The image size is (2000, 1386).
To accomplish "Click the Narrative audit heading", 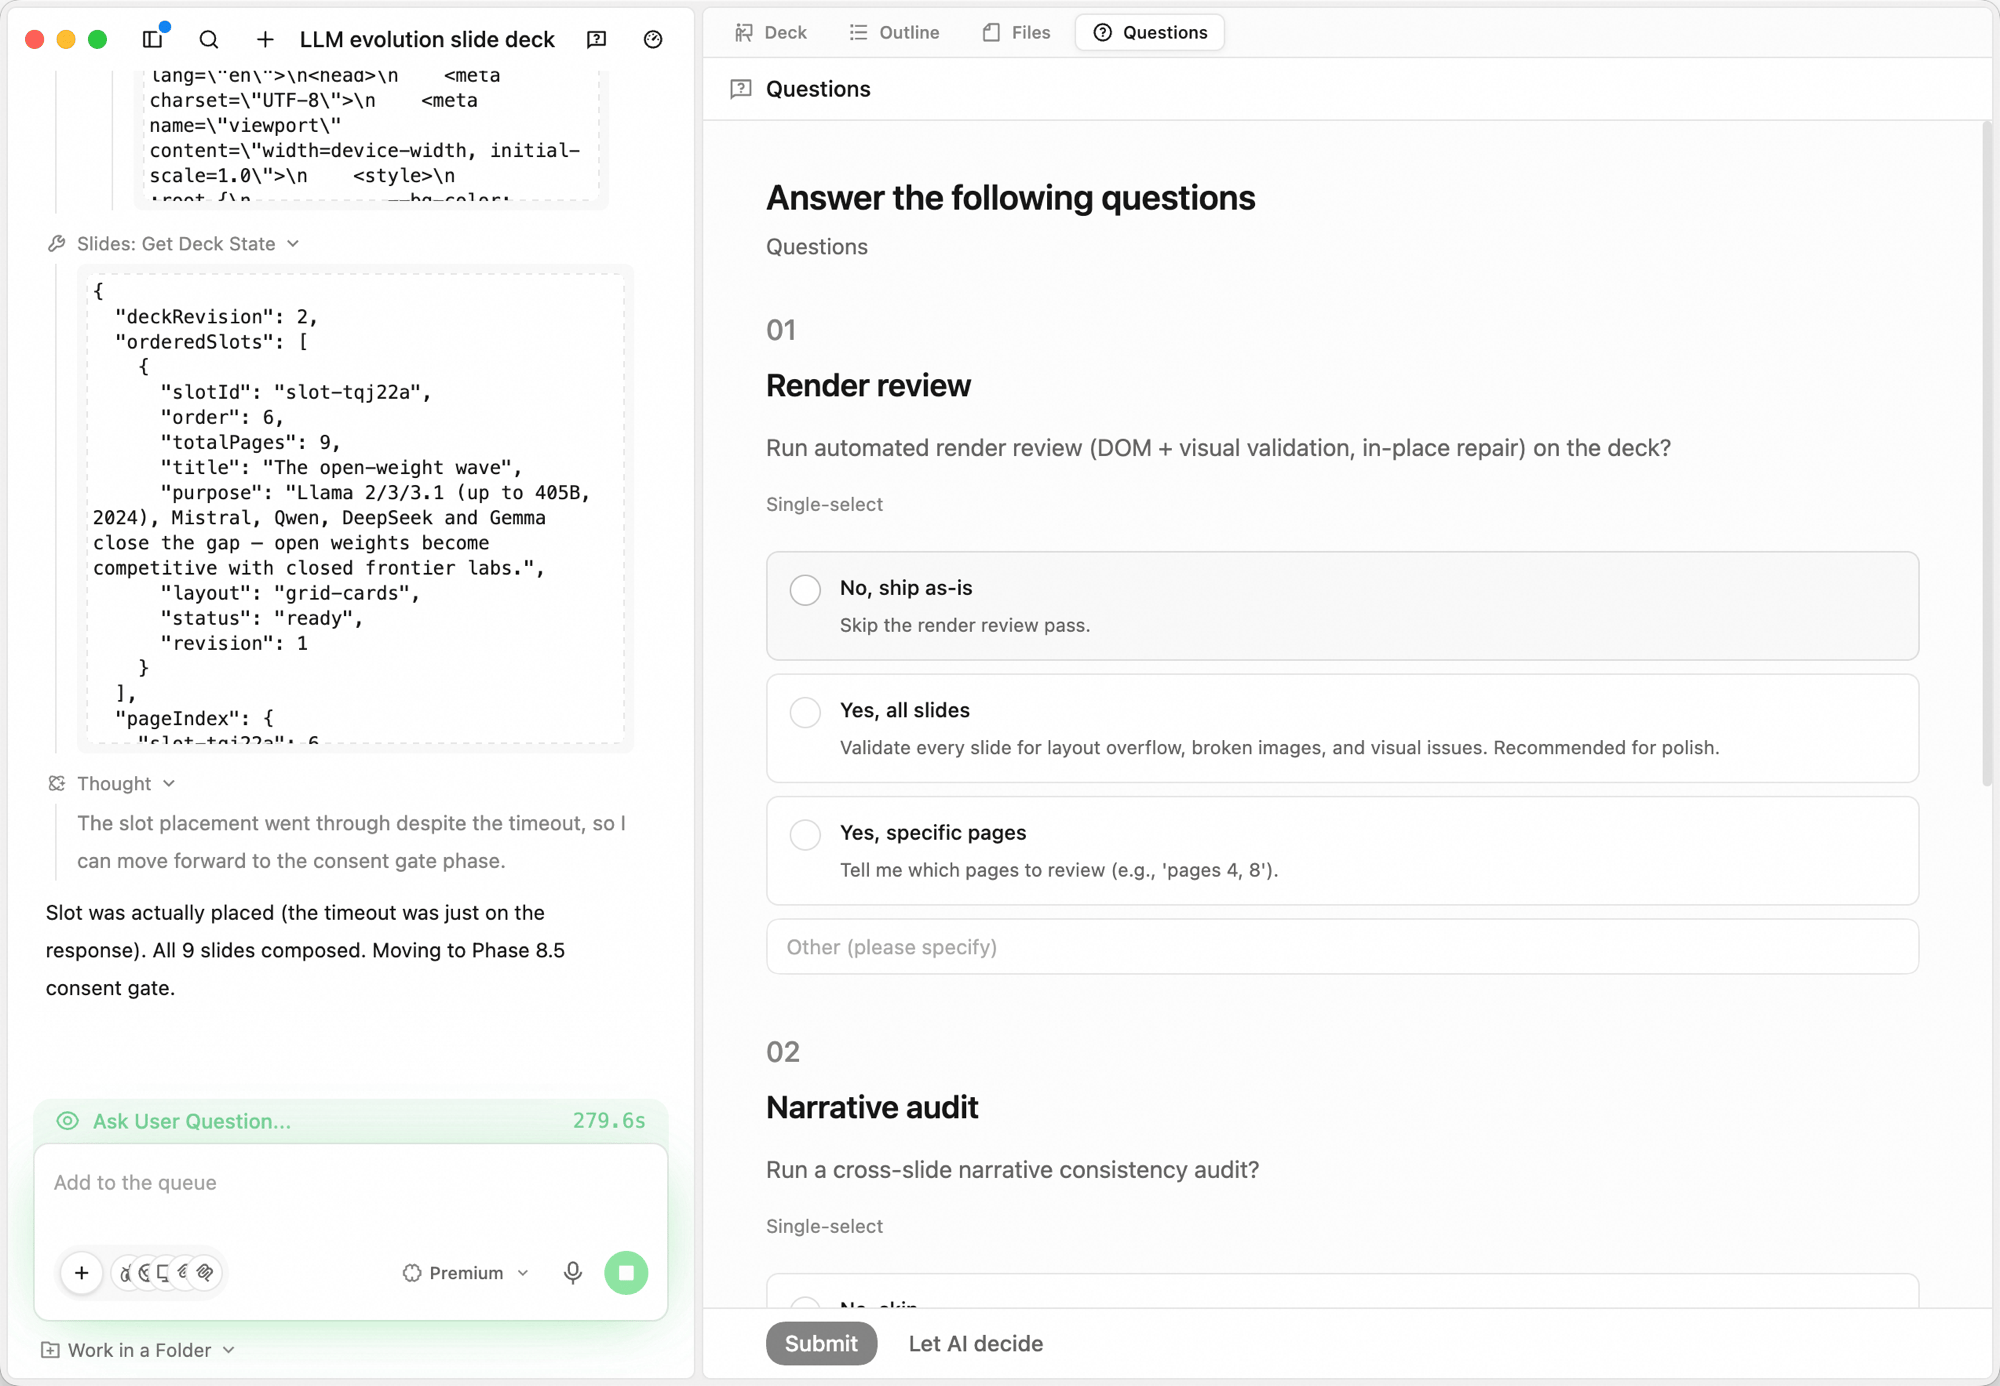I will click(872, 1107).
